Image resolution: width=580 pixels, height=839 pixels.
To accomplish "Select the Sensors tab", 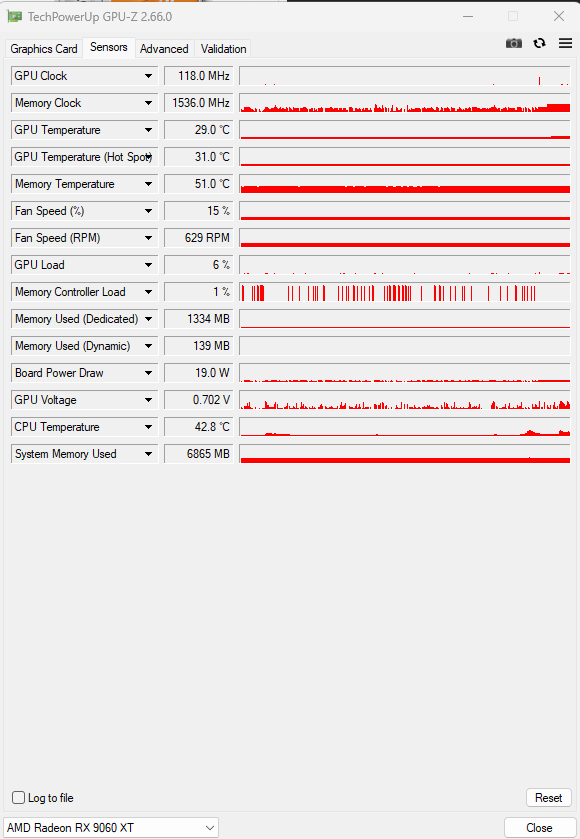I will 109,47.
